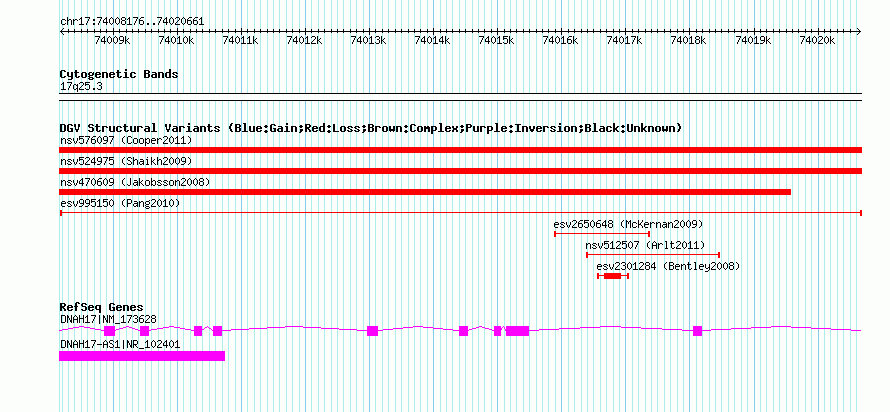Viewport: 890px width, 412px height.
Task: Open the esv995150 (Pang2010) variant label
Action: tap(120, 203)
